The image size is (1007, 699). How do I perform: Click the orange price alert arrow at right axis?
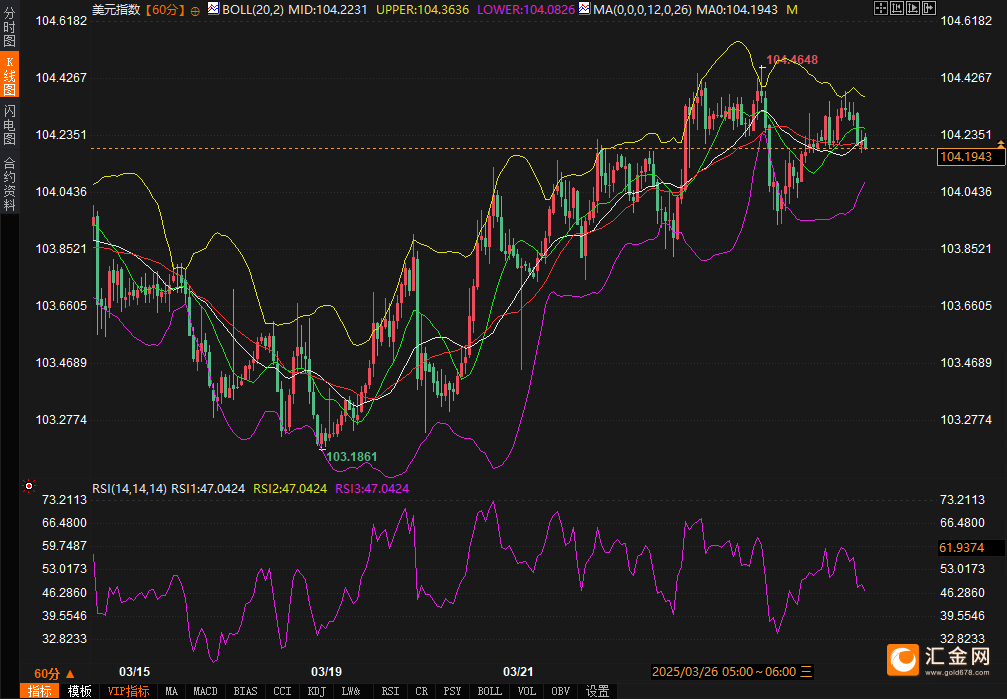click(x=1001, y=144)
